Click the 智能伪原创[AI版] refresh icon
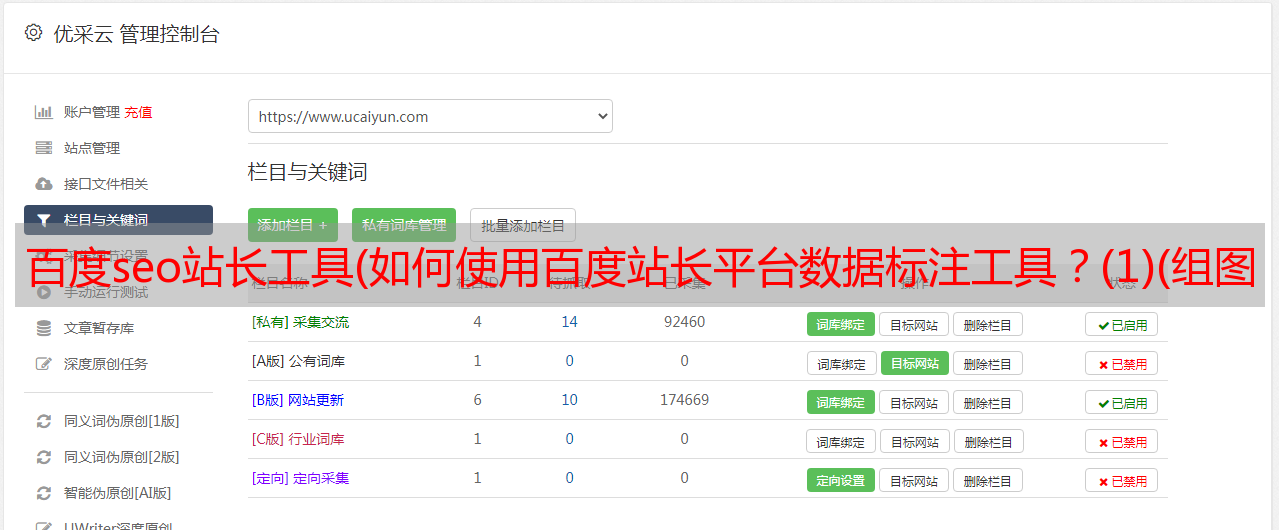 pos(44,493)
